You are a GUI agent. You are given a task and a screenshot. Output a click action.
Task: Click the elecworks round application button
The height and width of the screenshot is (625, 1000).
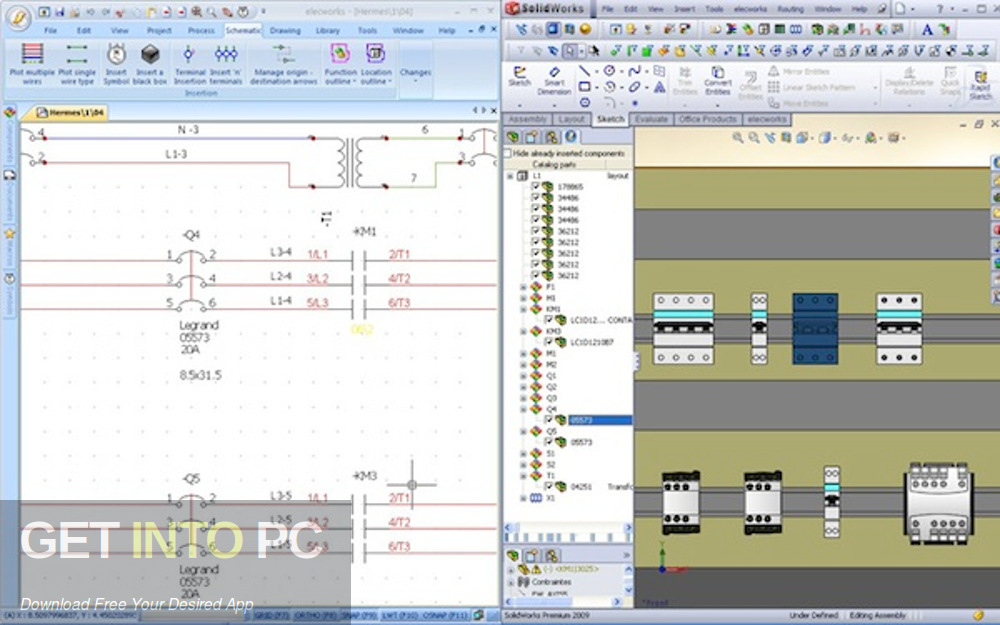[18, 18]
